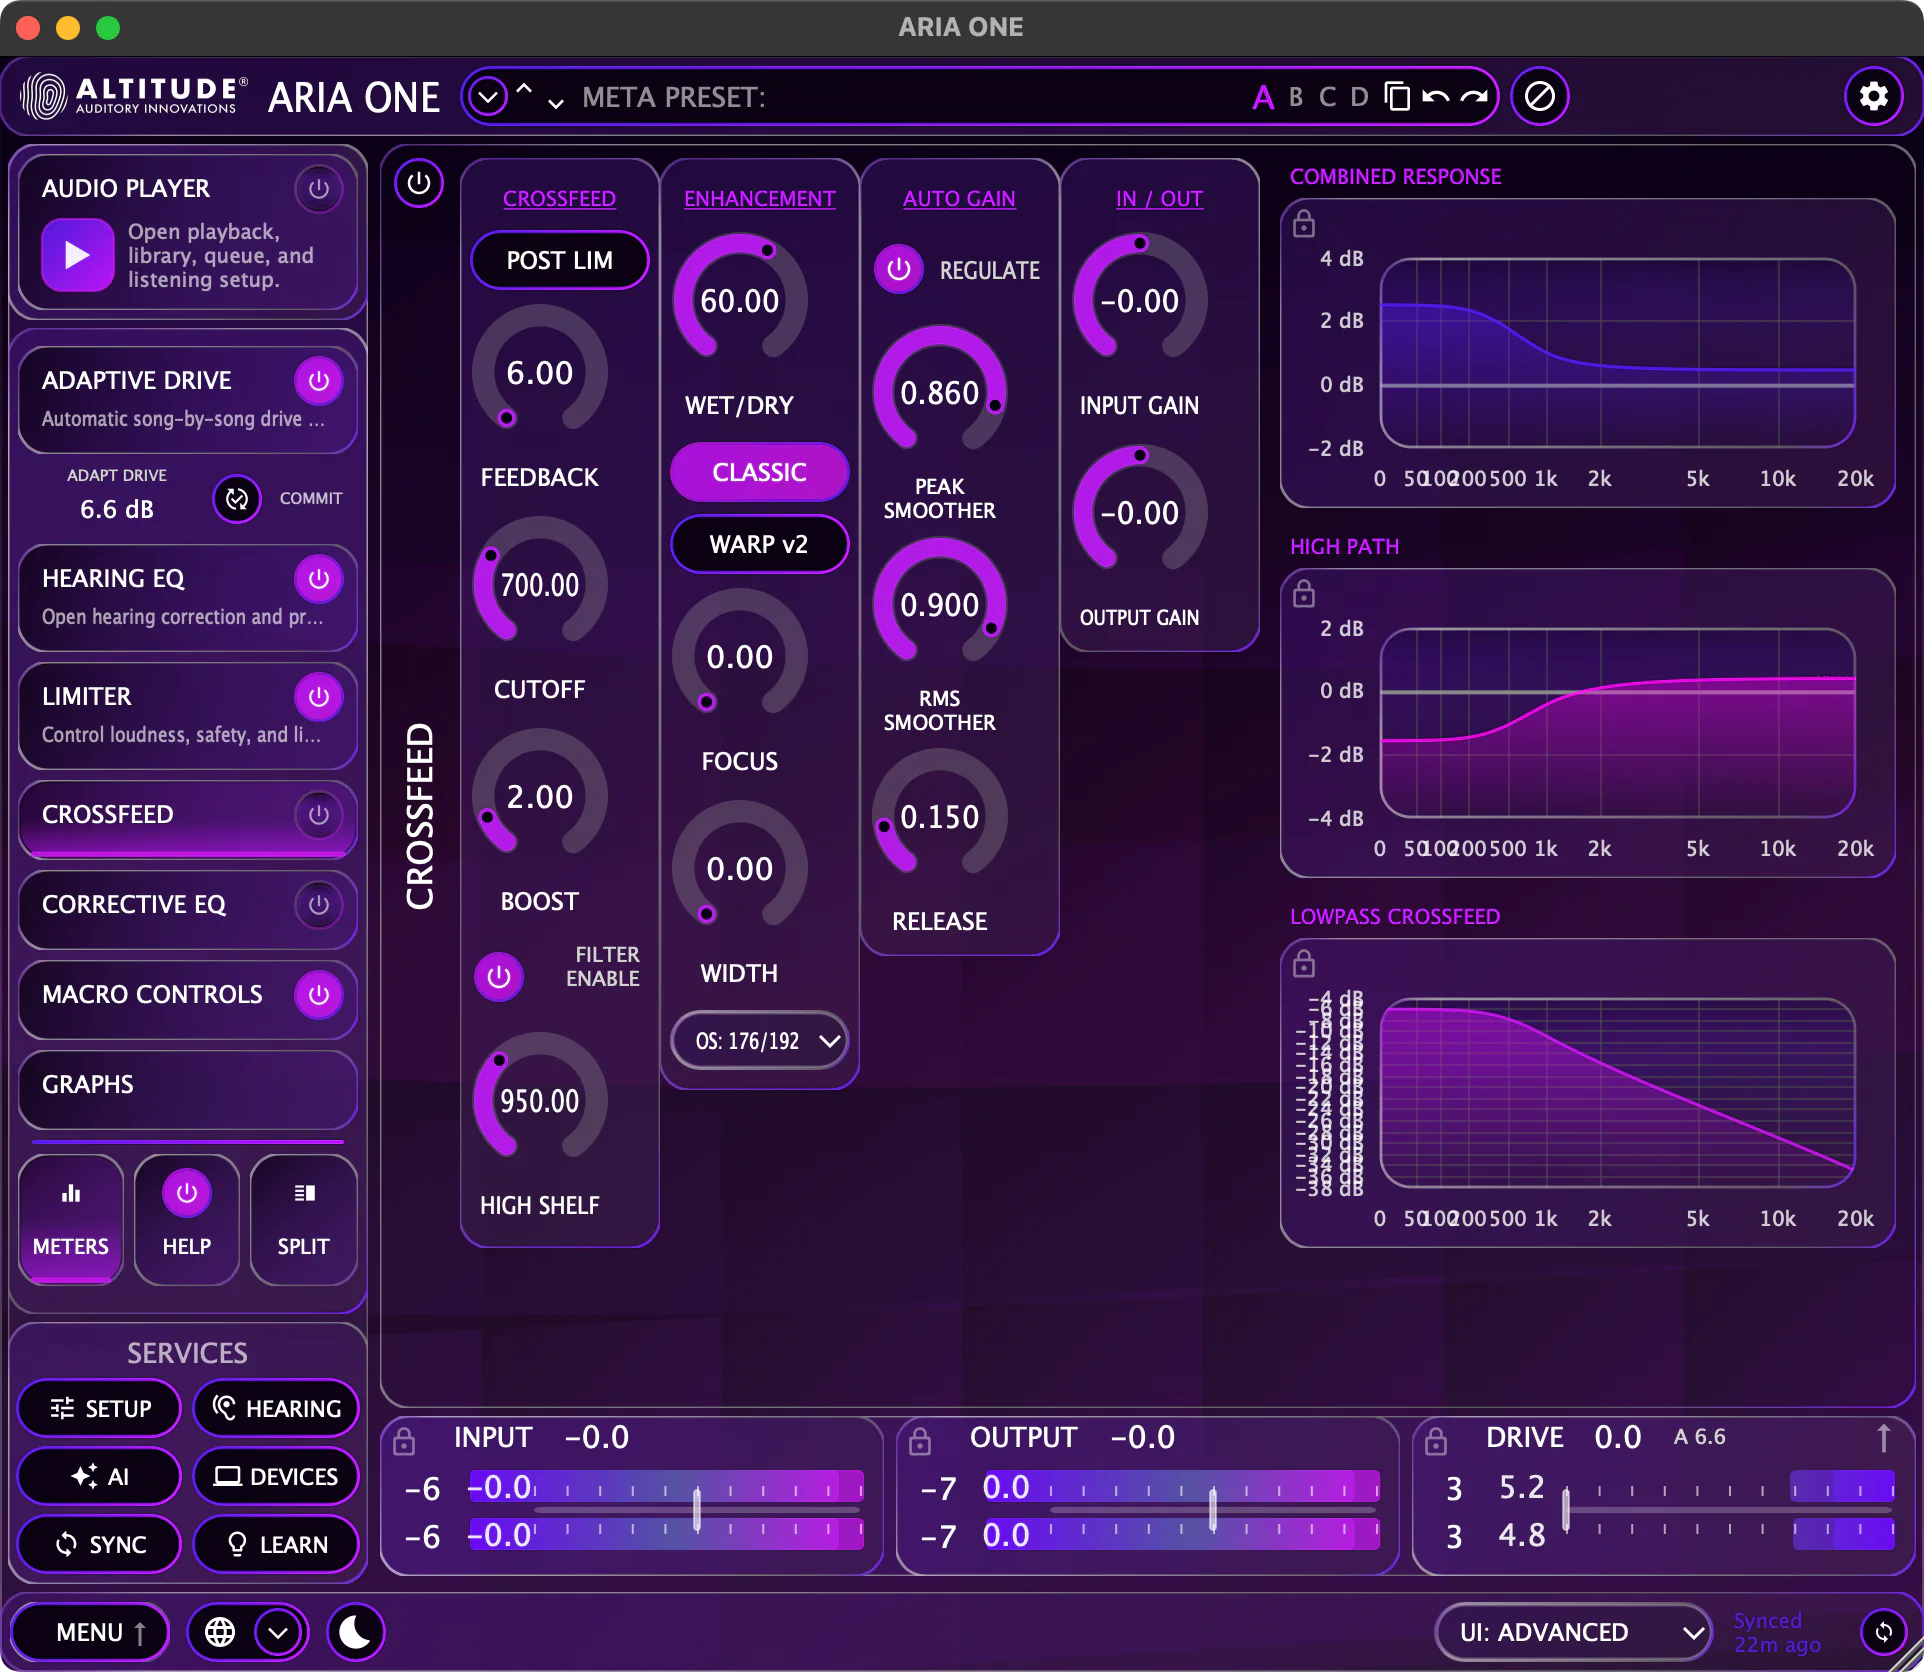Click the Input meter slider handle
The width and height of the screenshot is (1924, 1672).
coord(697,1510)
